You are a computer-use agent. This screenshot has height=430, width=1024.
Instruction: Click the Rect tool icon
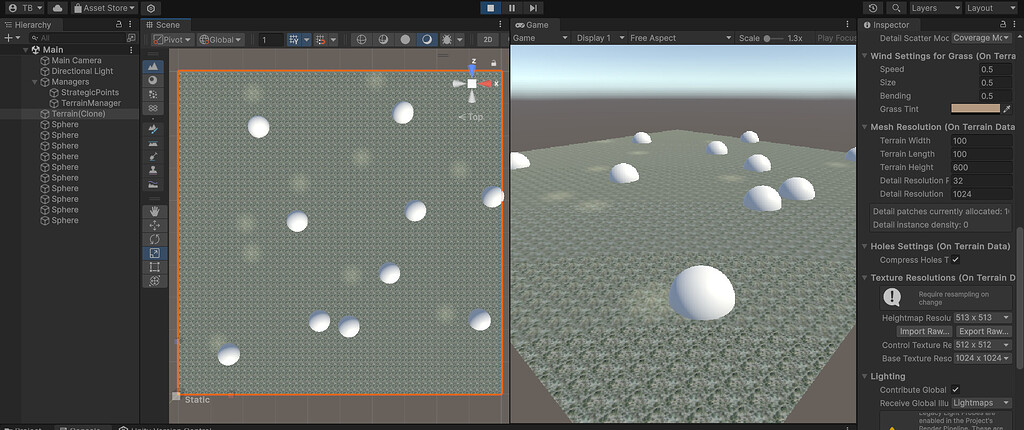(155, 267)
